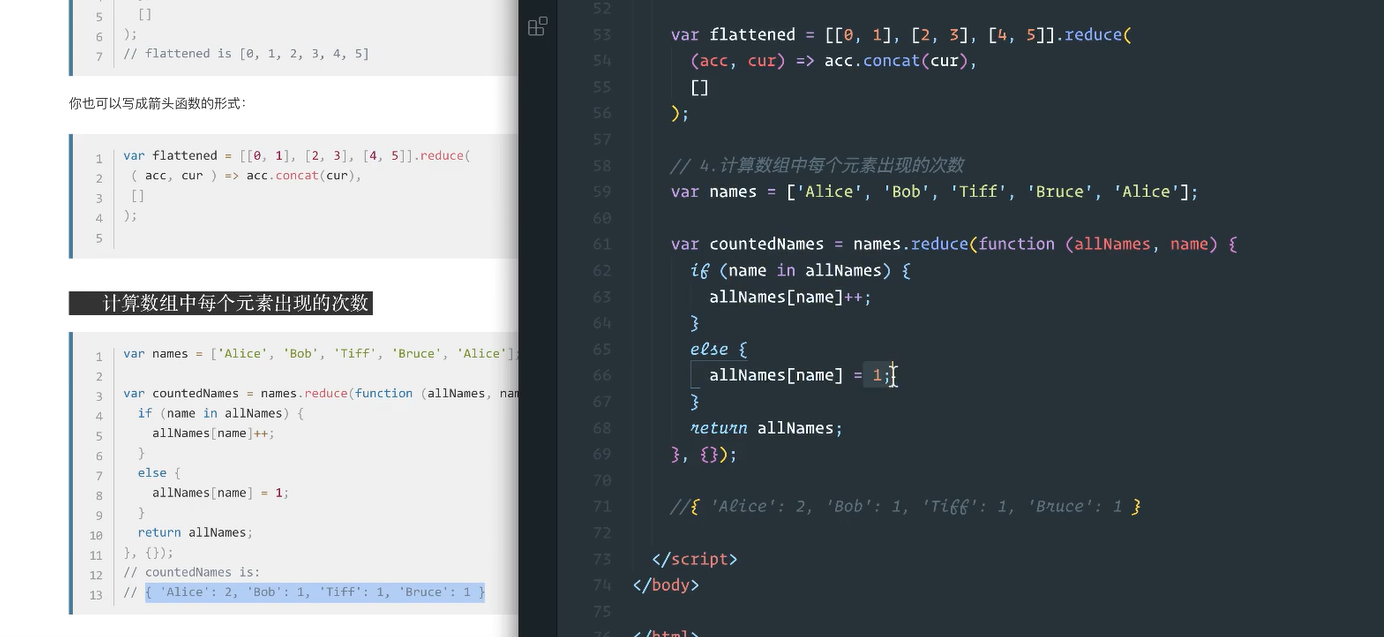
Task: Click the selected result object text on web page
Action: [x=315, y=592]
